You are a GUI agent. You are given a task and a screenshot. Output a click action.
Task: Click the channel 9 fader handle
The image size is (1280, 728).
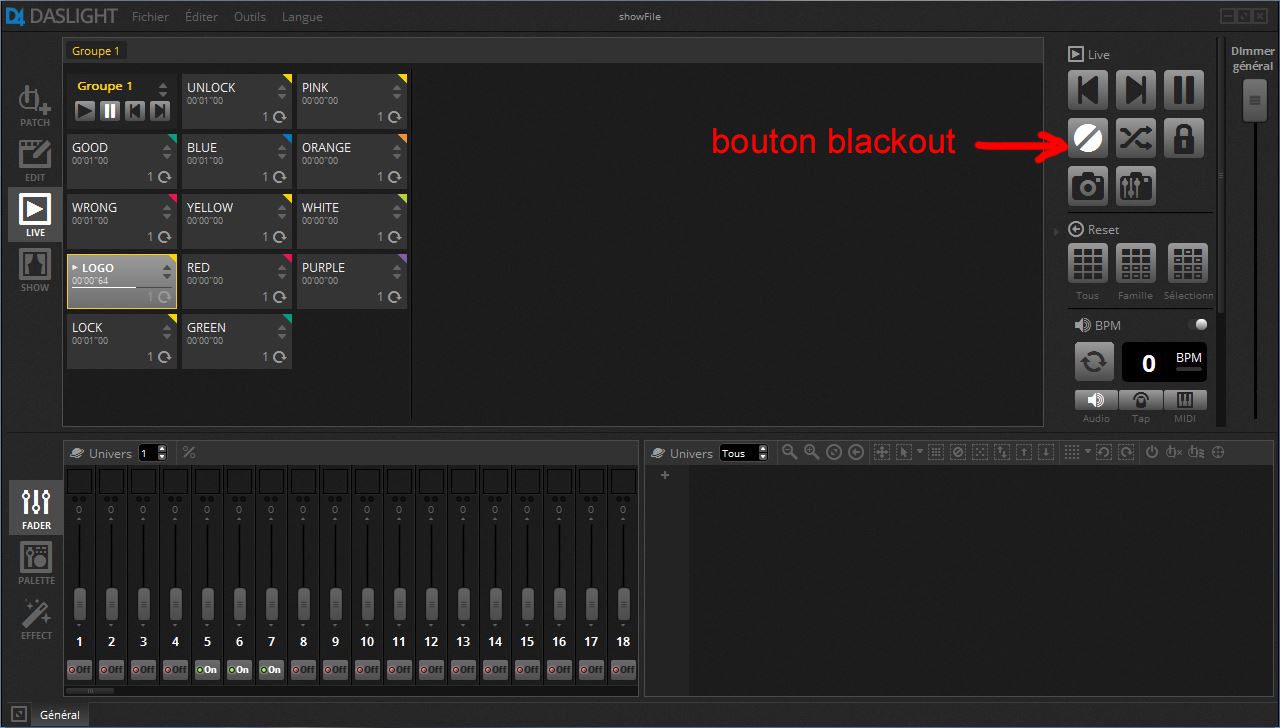coord(335,604)
